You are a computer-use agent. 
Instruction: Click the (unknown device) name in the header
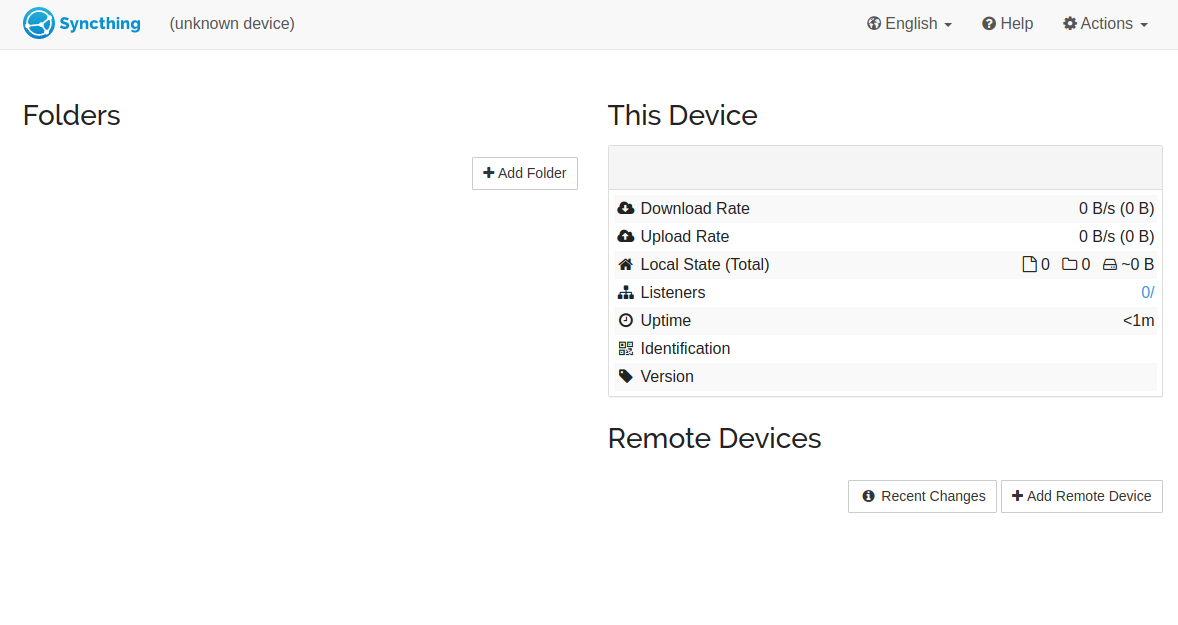click(x=231, y=23)
